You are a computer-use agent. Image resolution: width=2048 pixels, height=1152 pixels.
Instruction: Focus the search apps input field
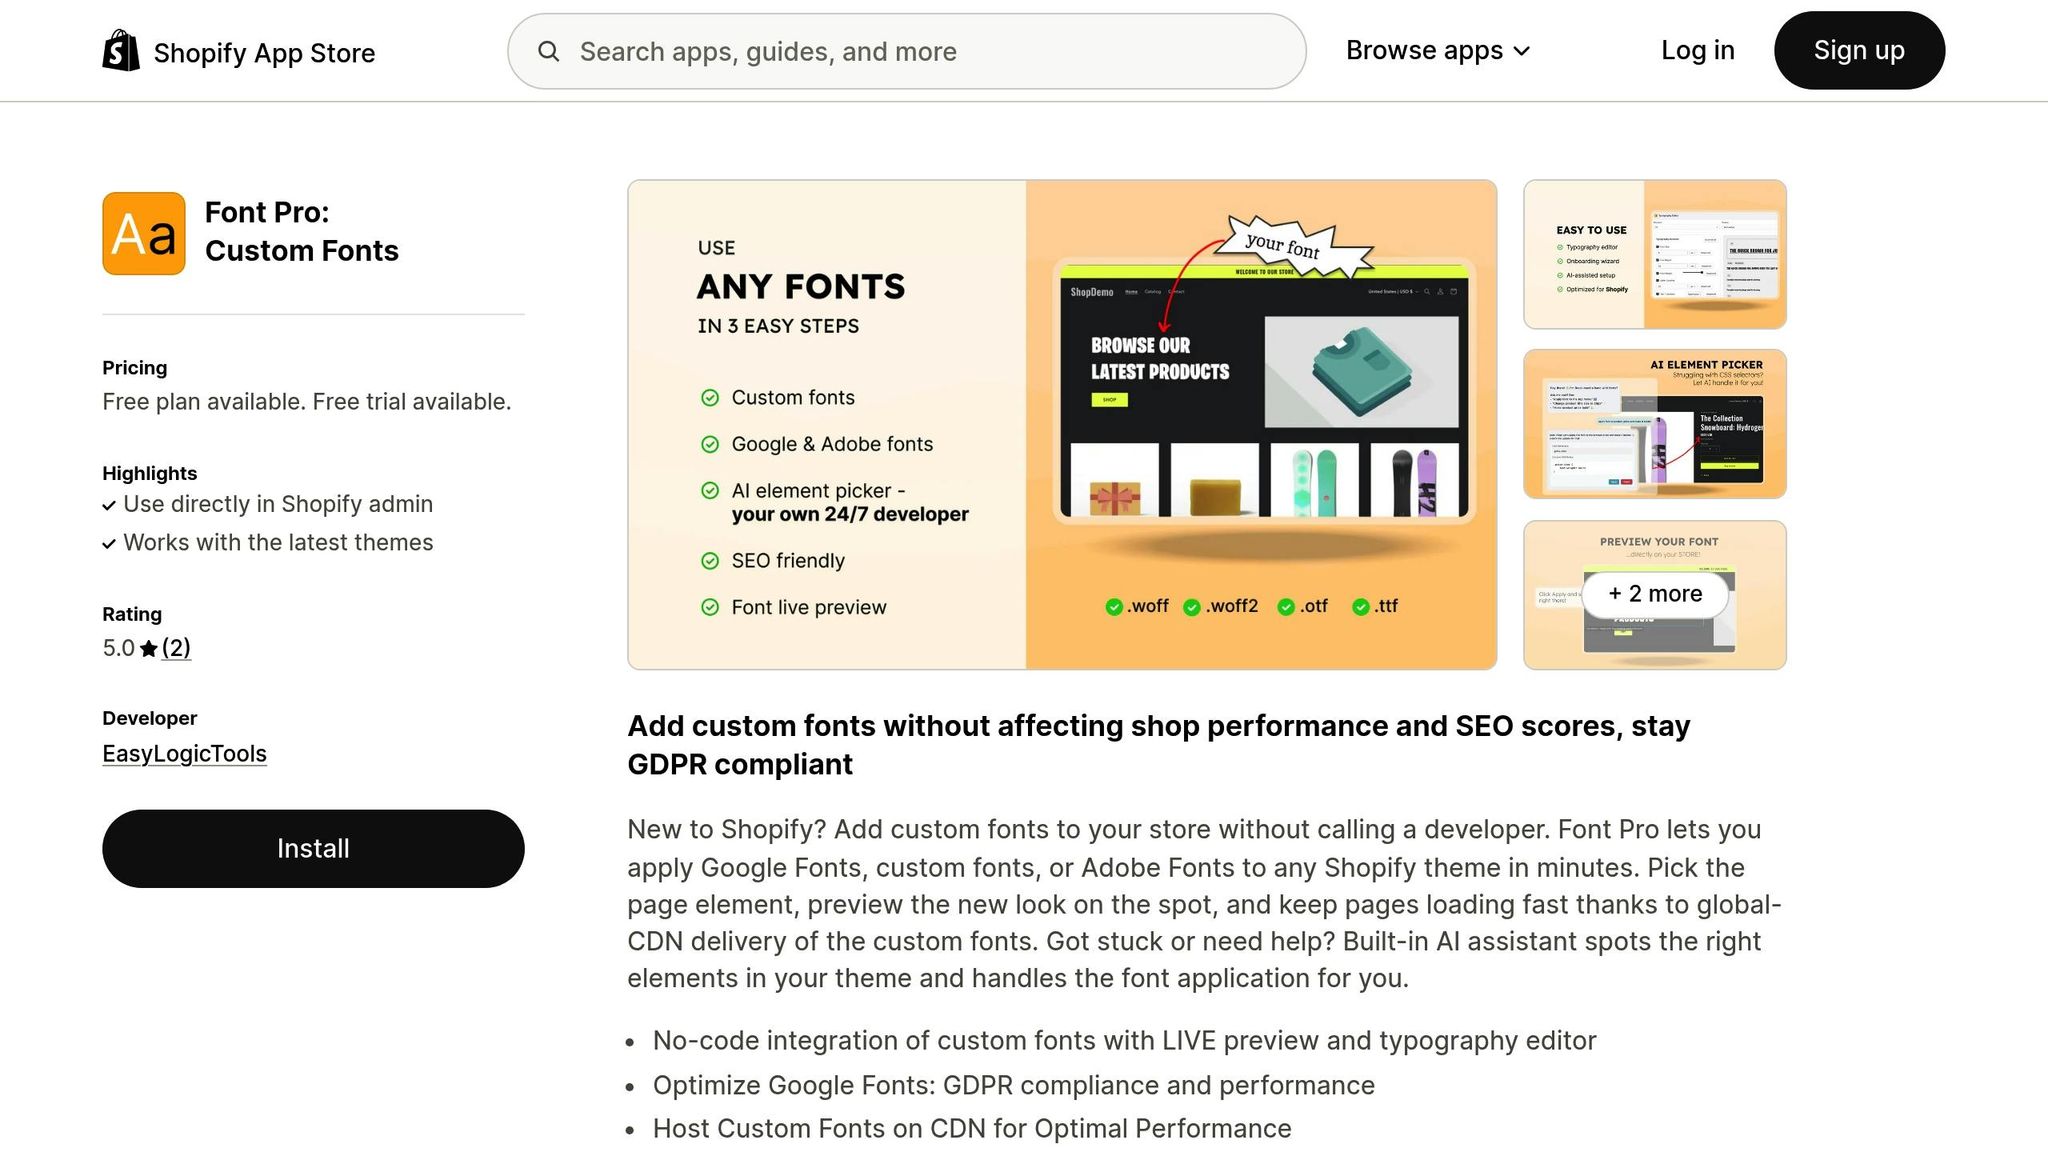906,51
